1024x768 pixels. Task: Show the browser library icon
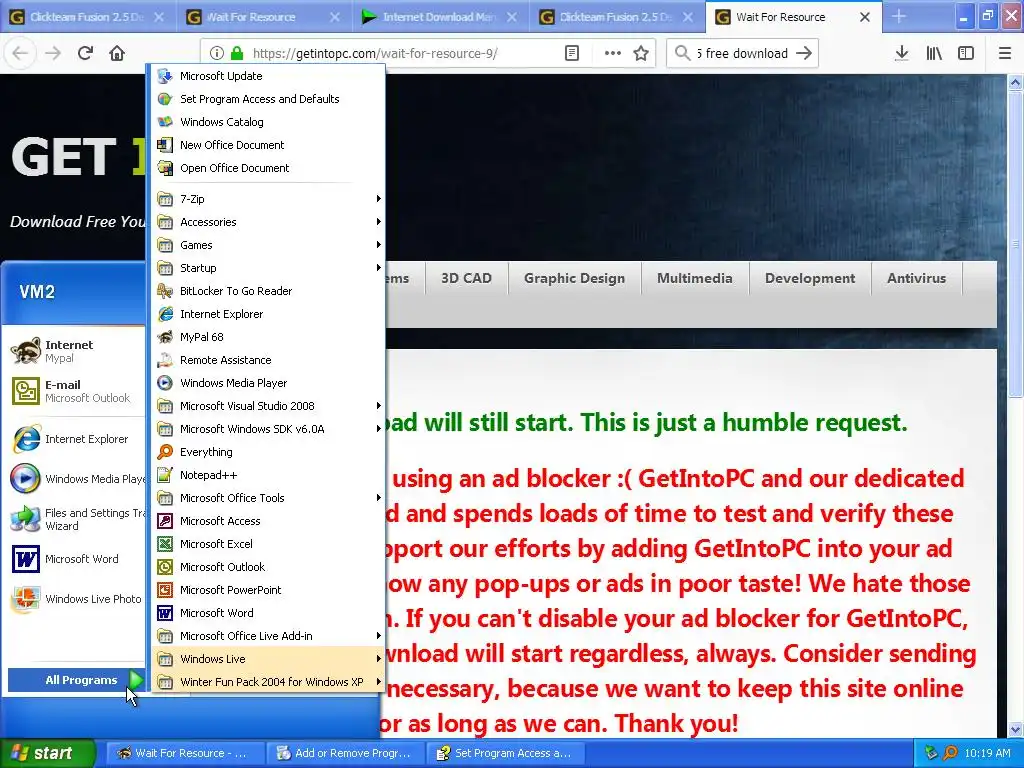(x=934, y=53)
